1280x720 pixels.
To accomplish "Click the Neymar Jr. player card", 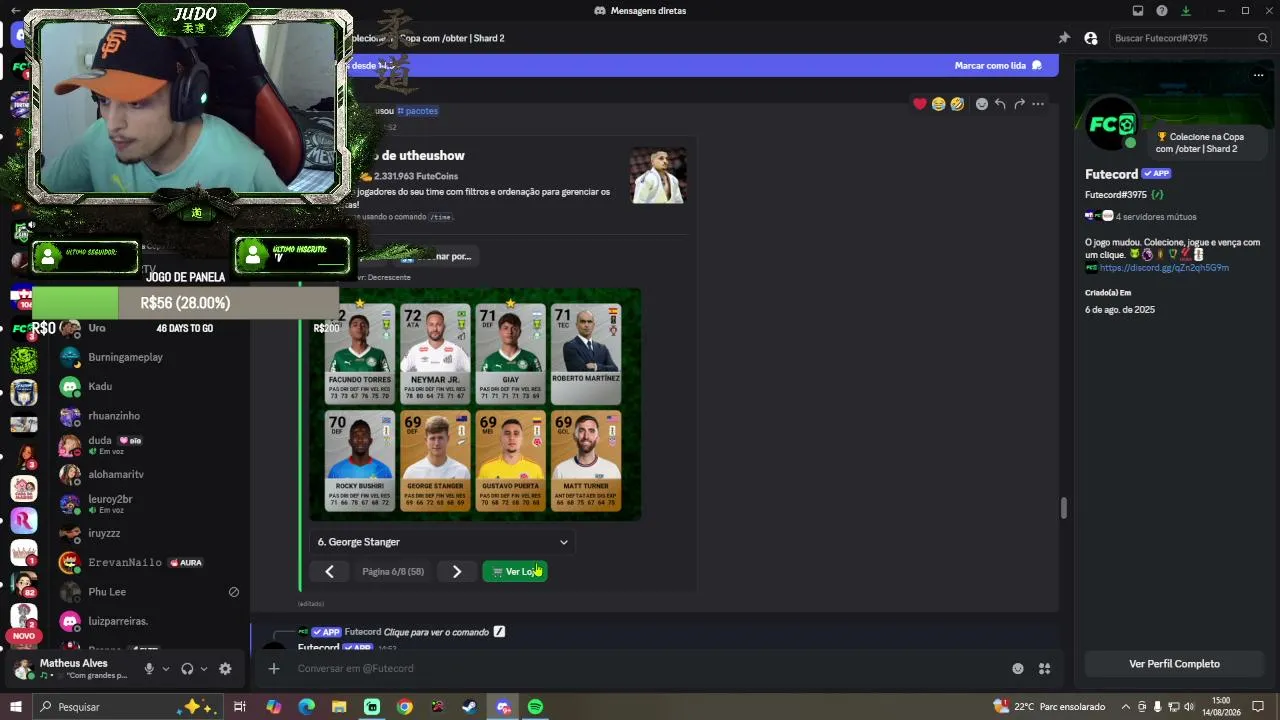I will [x=435, y=354].
